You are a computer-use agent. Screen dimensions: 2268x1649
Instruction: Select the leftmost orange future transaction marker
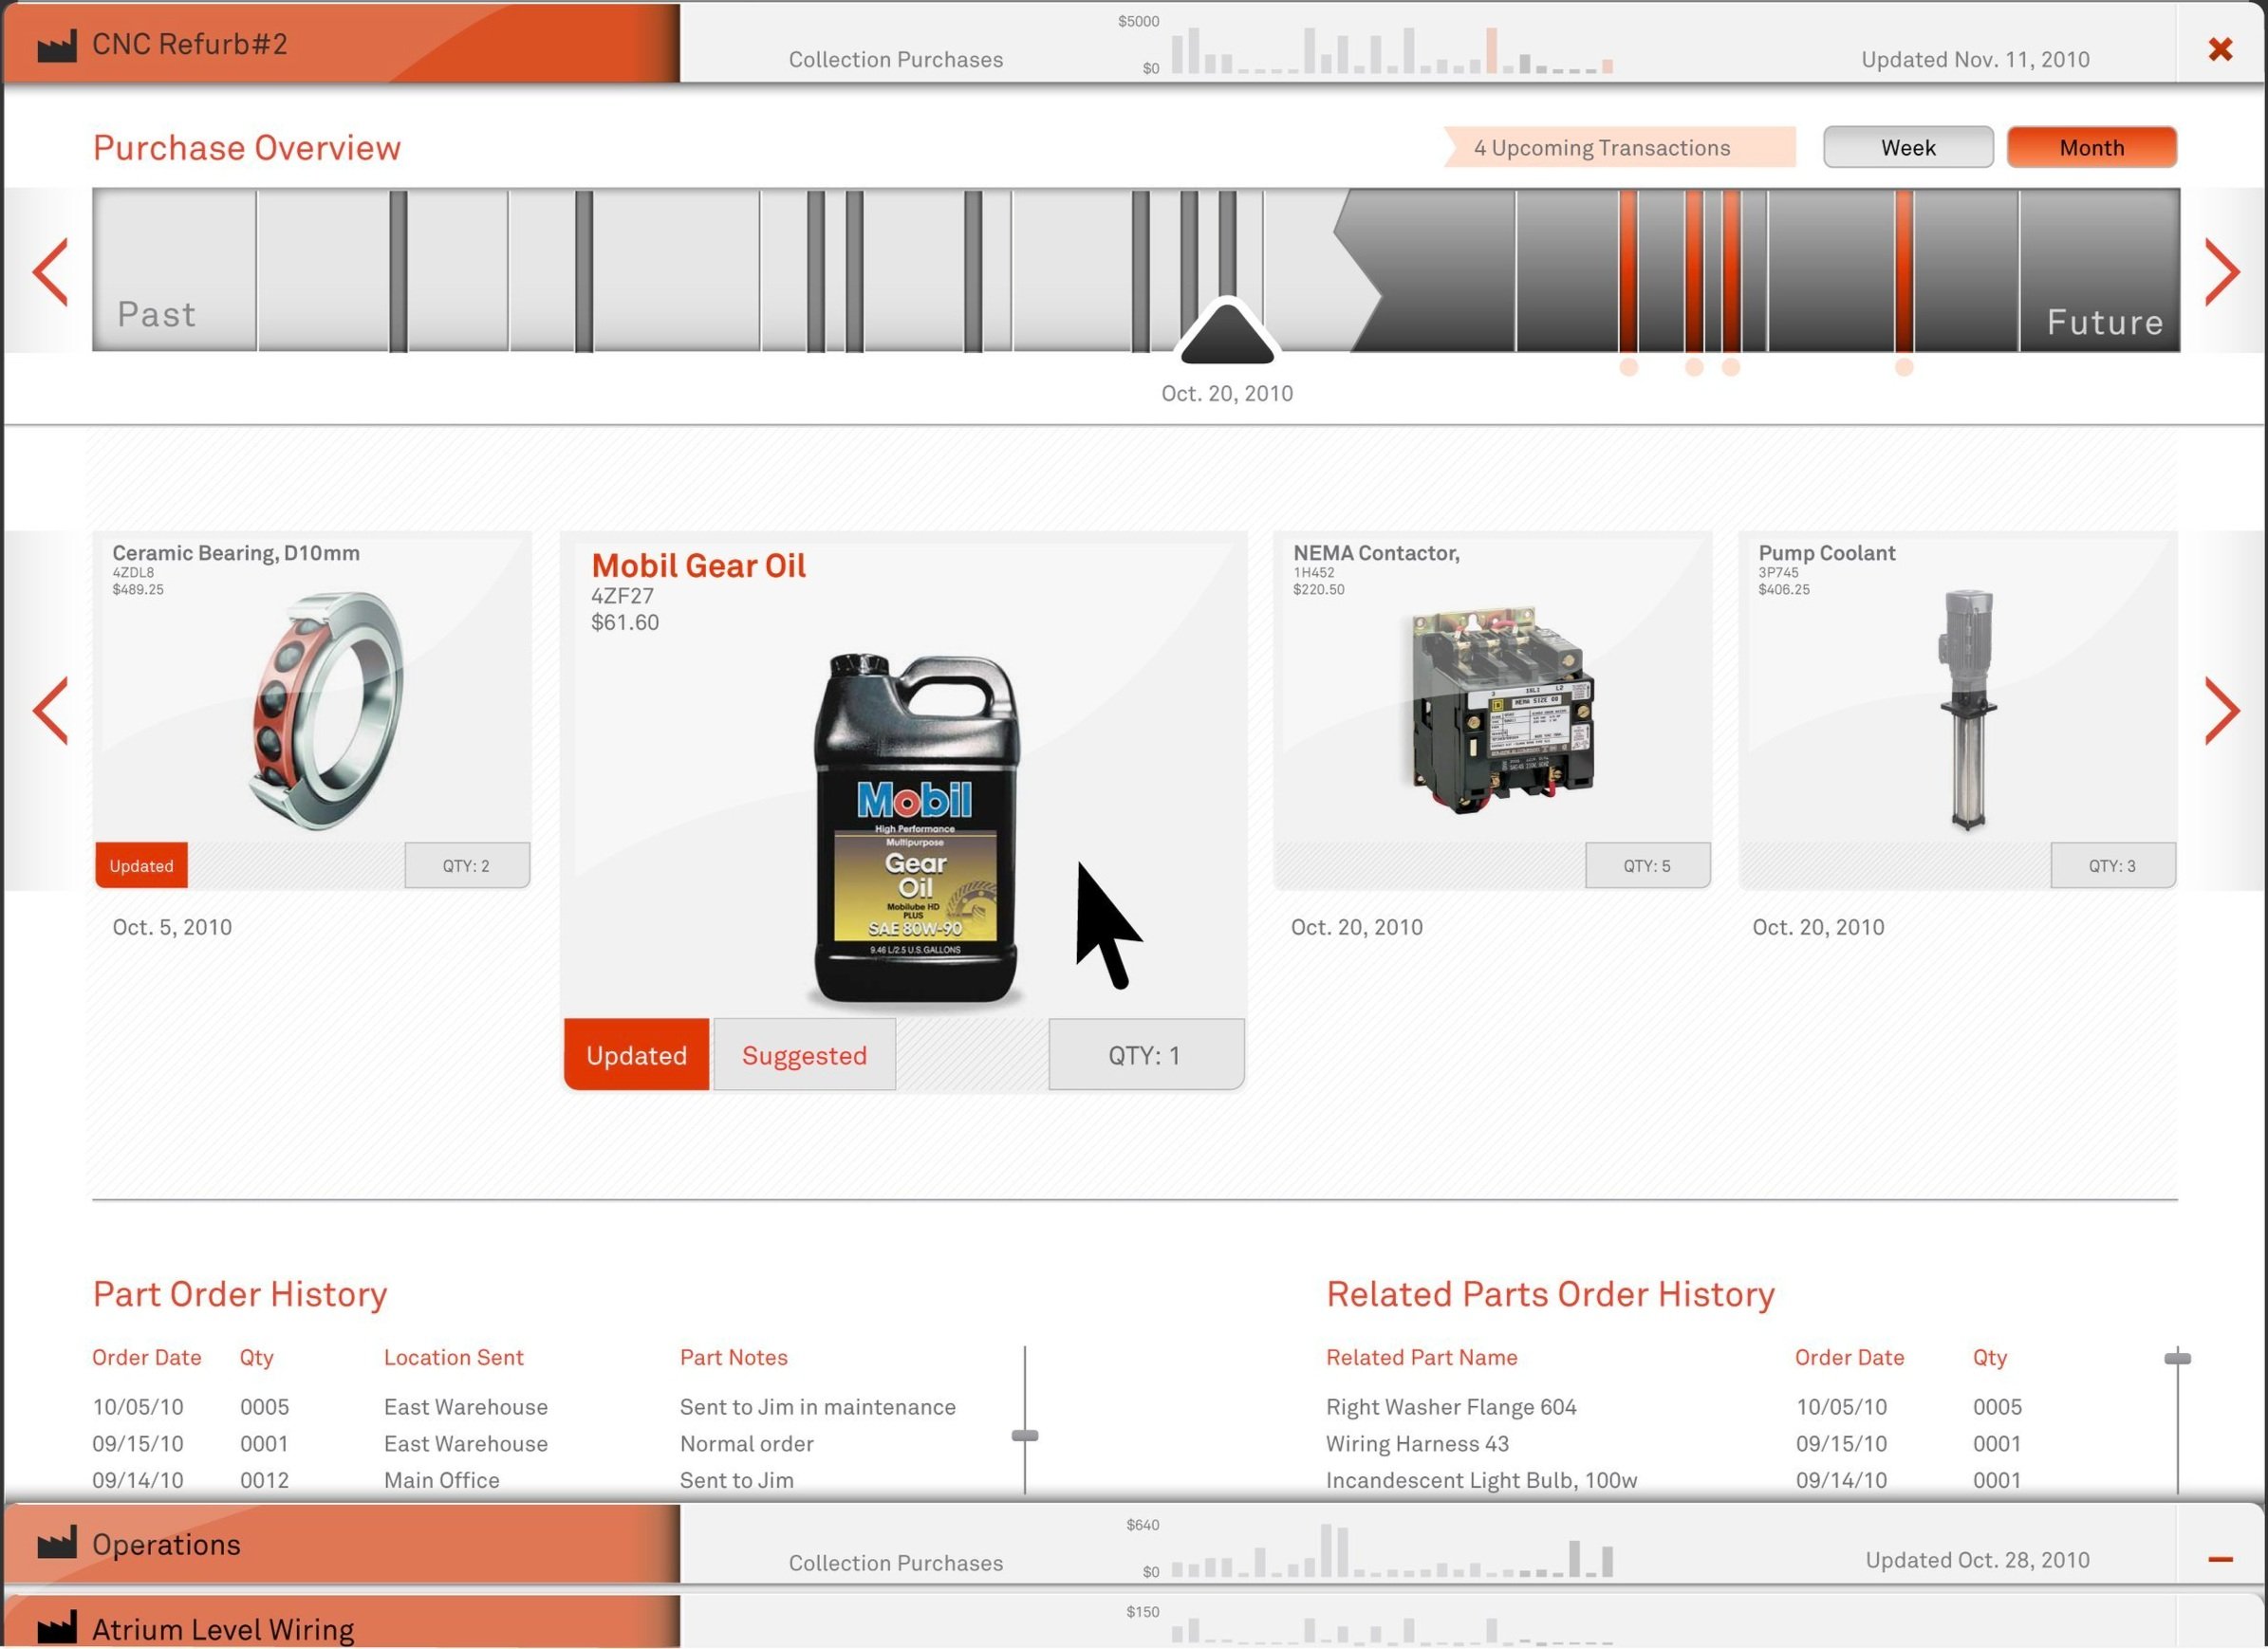[x=1628, y=270]
